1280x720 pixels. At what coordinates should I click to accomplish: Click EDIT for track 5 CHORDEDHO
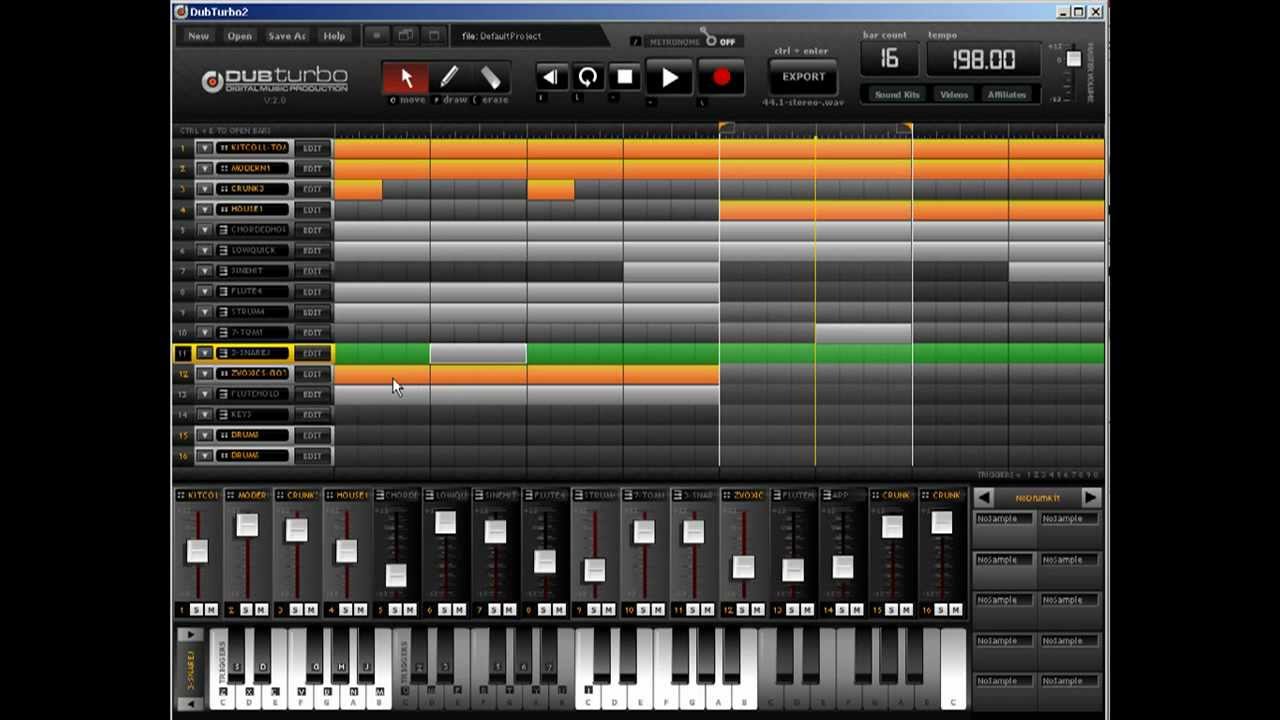[x=313, y=230]
